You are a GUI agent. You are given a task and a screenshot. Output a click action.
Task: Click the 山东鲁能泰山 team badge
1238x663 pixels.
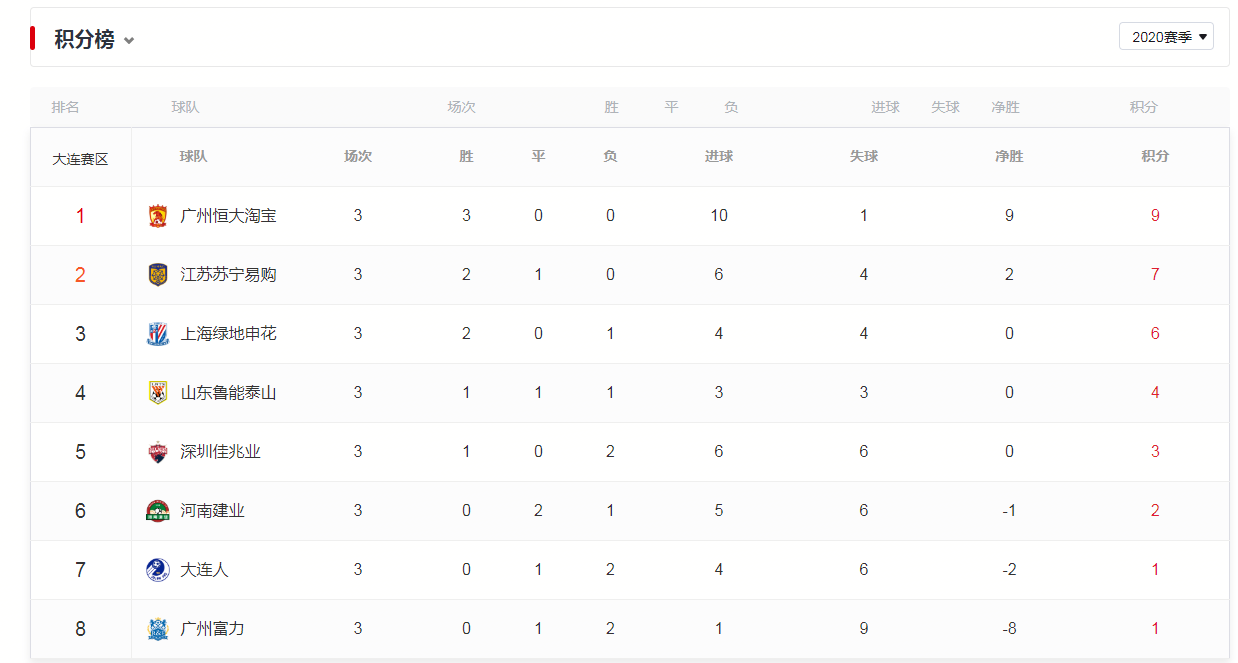click(x=158, y=393)
